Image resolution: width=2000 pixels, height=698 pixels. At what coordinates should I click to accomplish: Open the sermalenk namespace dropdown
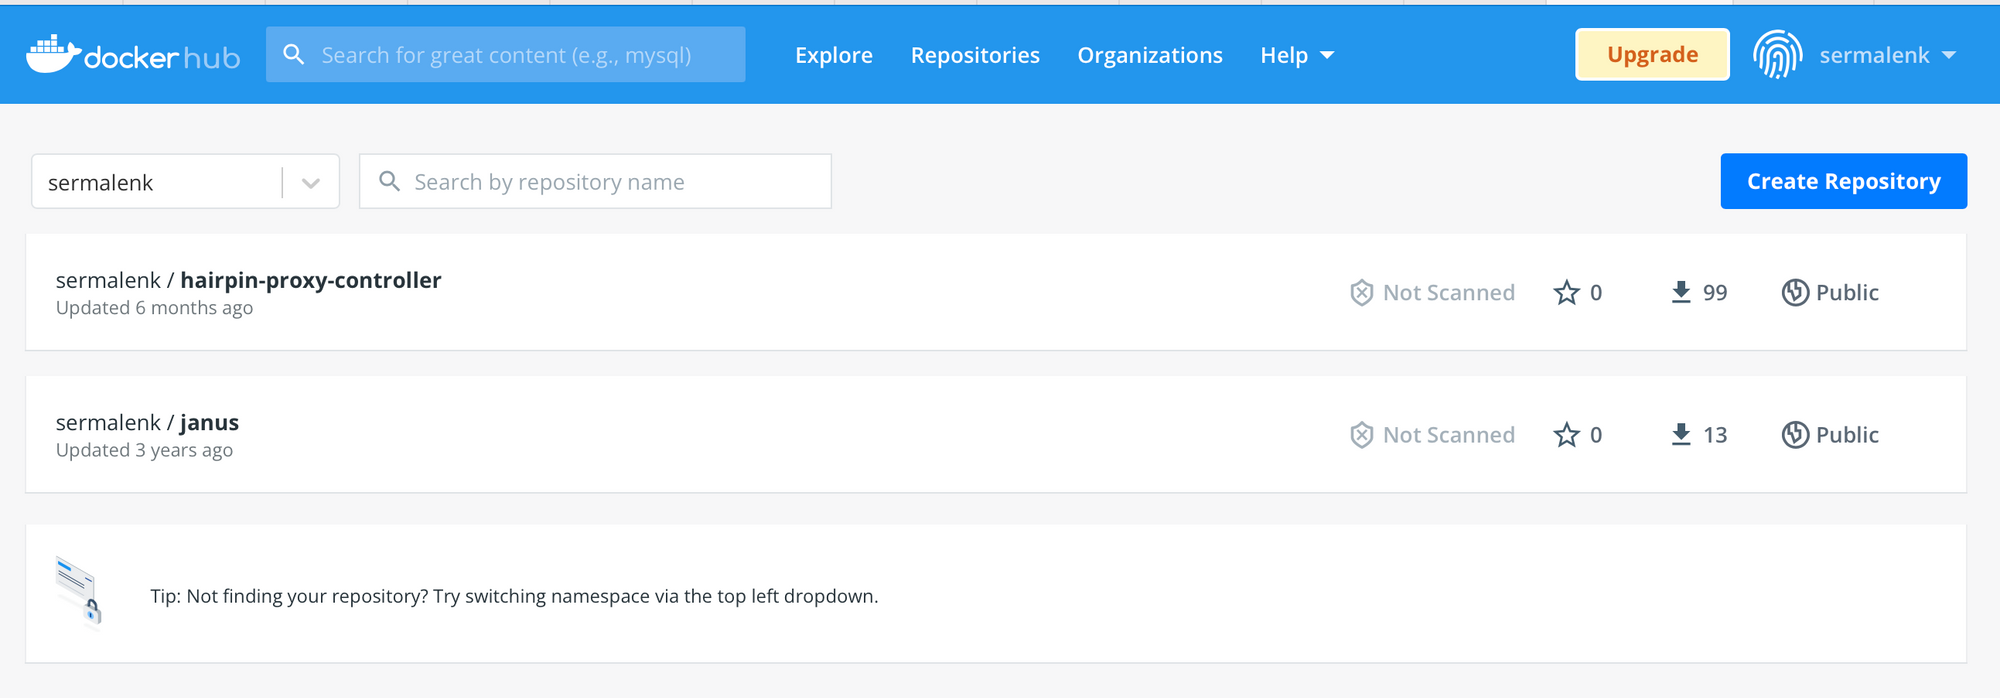(x=310, y=183)
